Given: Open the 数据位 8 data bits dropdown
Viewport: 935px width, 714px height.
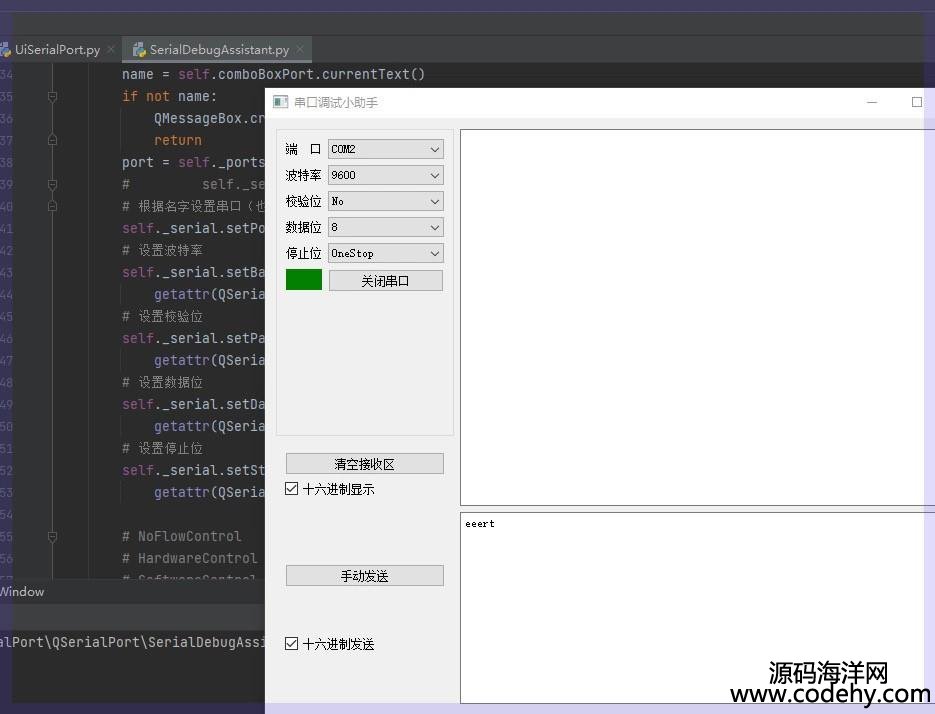Looking at the screenshot, I should click(x=385, y=227).
